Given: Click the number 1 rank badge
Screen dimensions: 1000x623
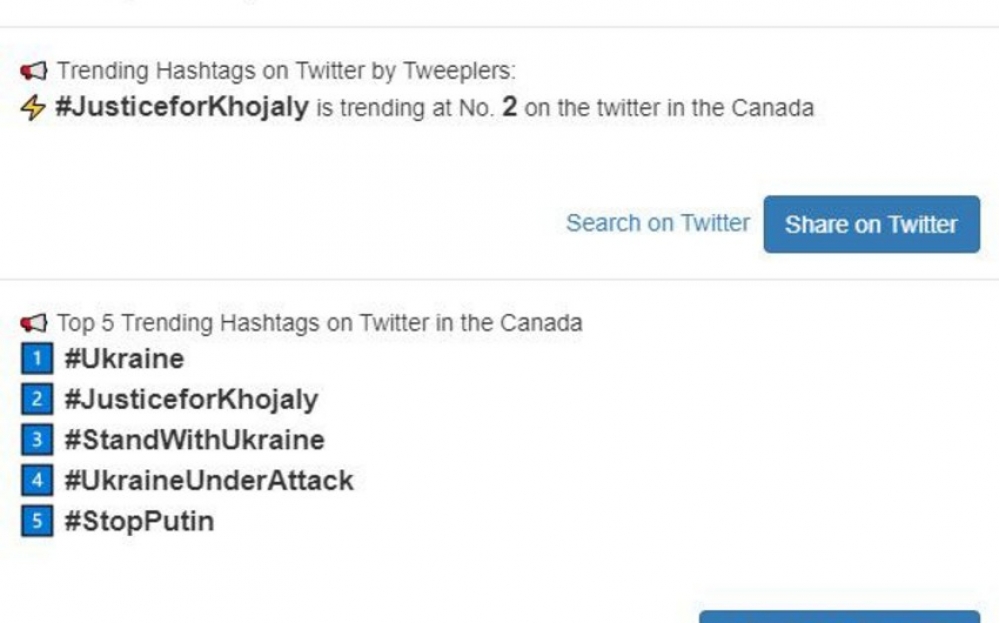Looking at the screenshot, I should click(x=36, y=358).
